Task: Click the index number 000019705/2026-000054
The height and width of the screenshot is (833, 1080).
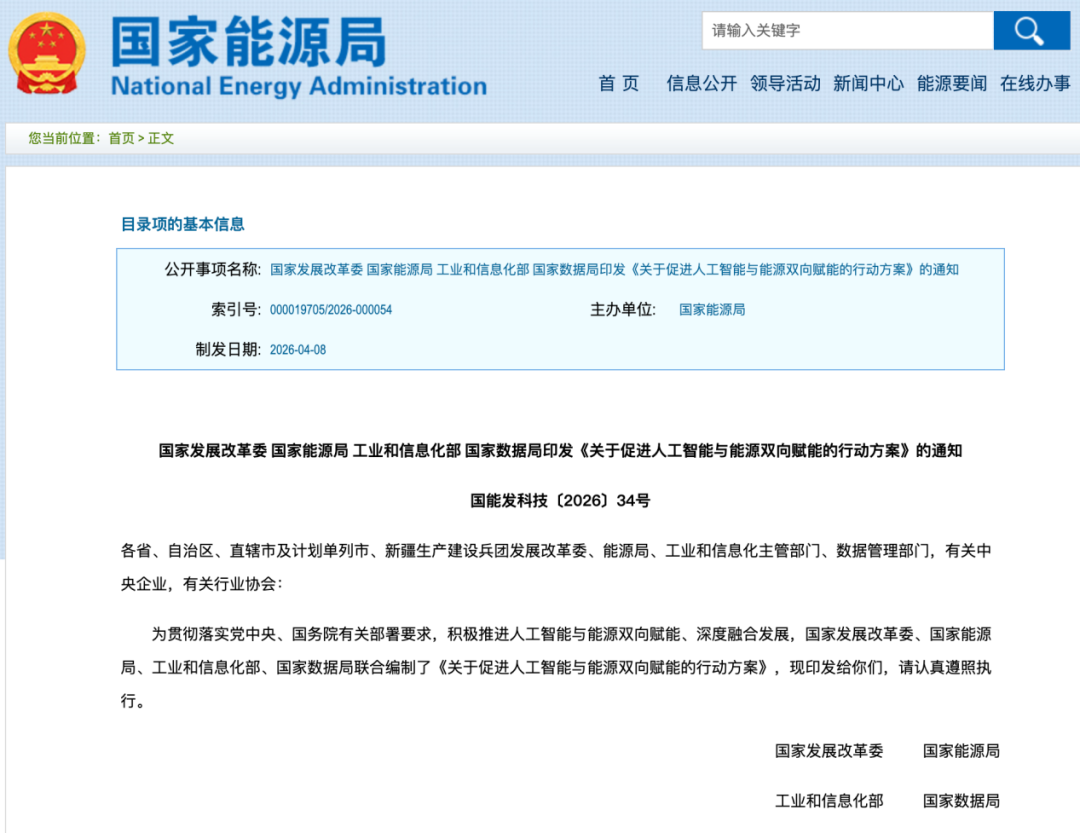Action: pyautogui.click(x=331, y=310)
